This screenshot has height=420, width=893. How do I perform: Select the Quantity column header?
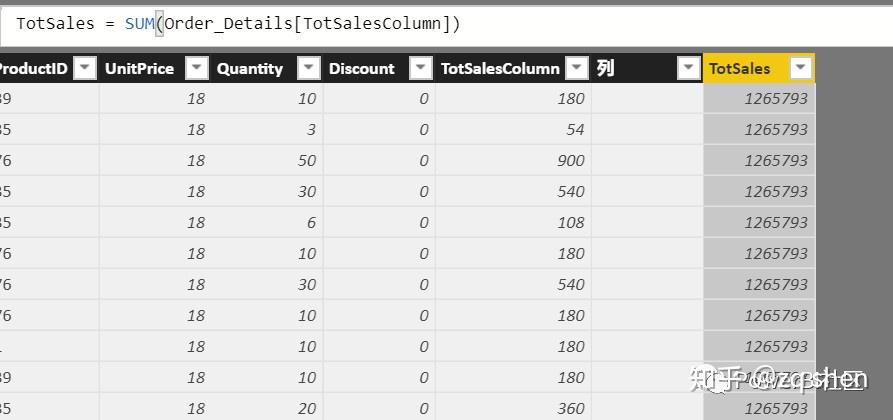click(x=250, y=68)
